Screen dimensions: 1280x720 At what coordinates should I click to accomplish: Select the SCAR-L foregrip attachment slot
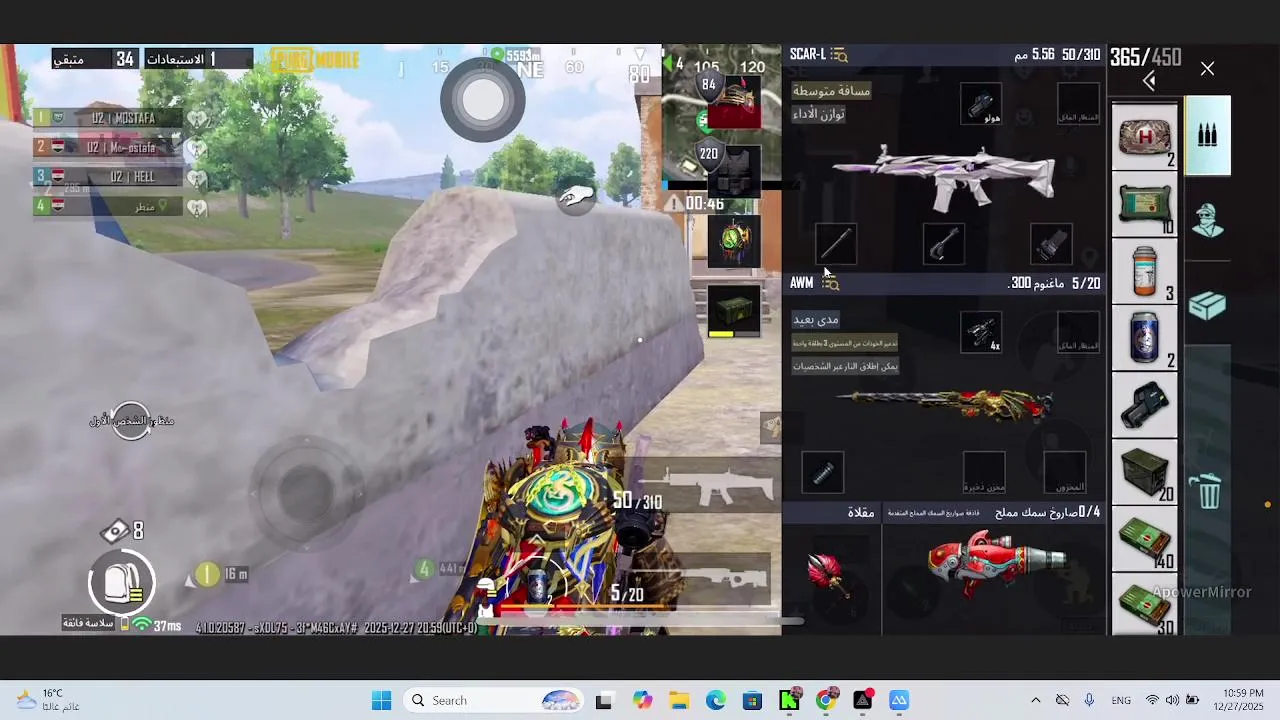(x=943, y=244)
